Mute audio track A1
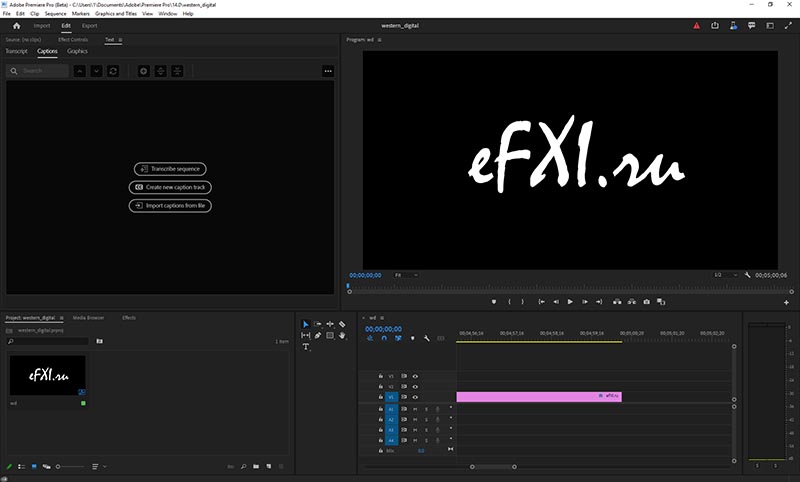The height and width of the screenshot is (482, 800). [415, 408]
